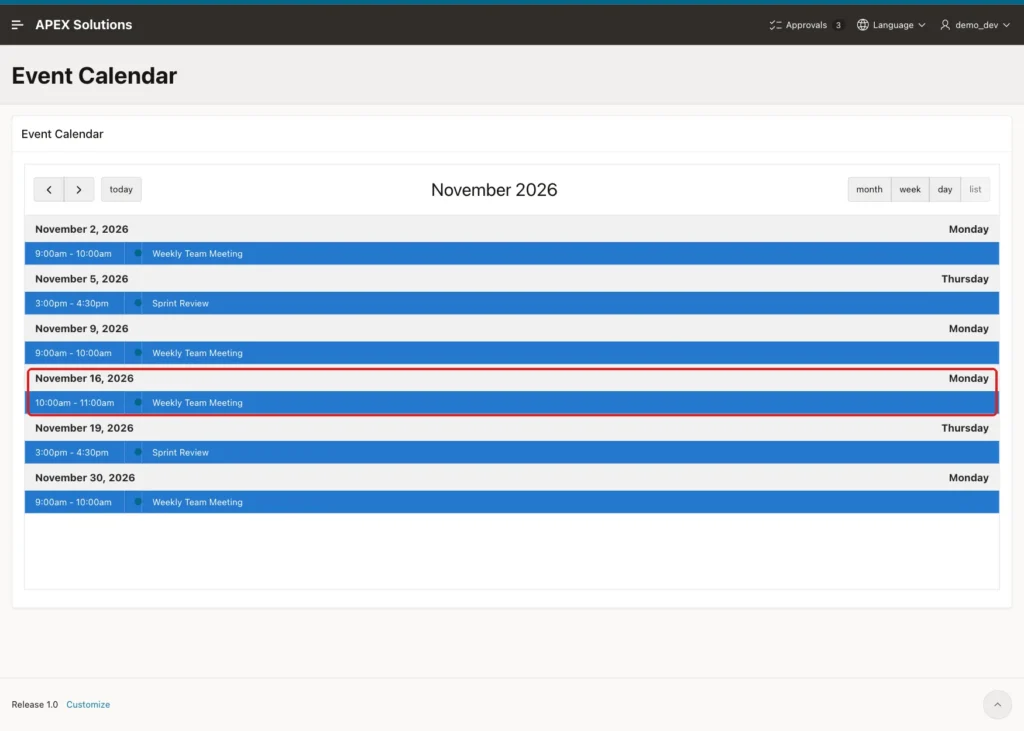Switch to week view

[x=910, y=189]
